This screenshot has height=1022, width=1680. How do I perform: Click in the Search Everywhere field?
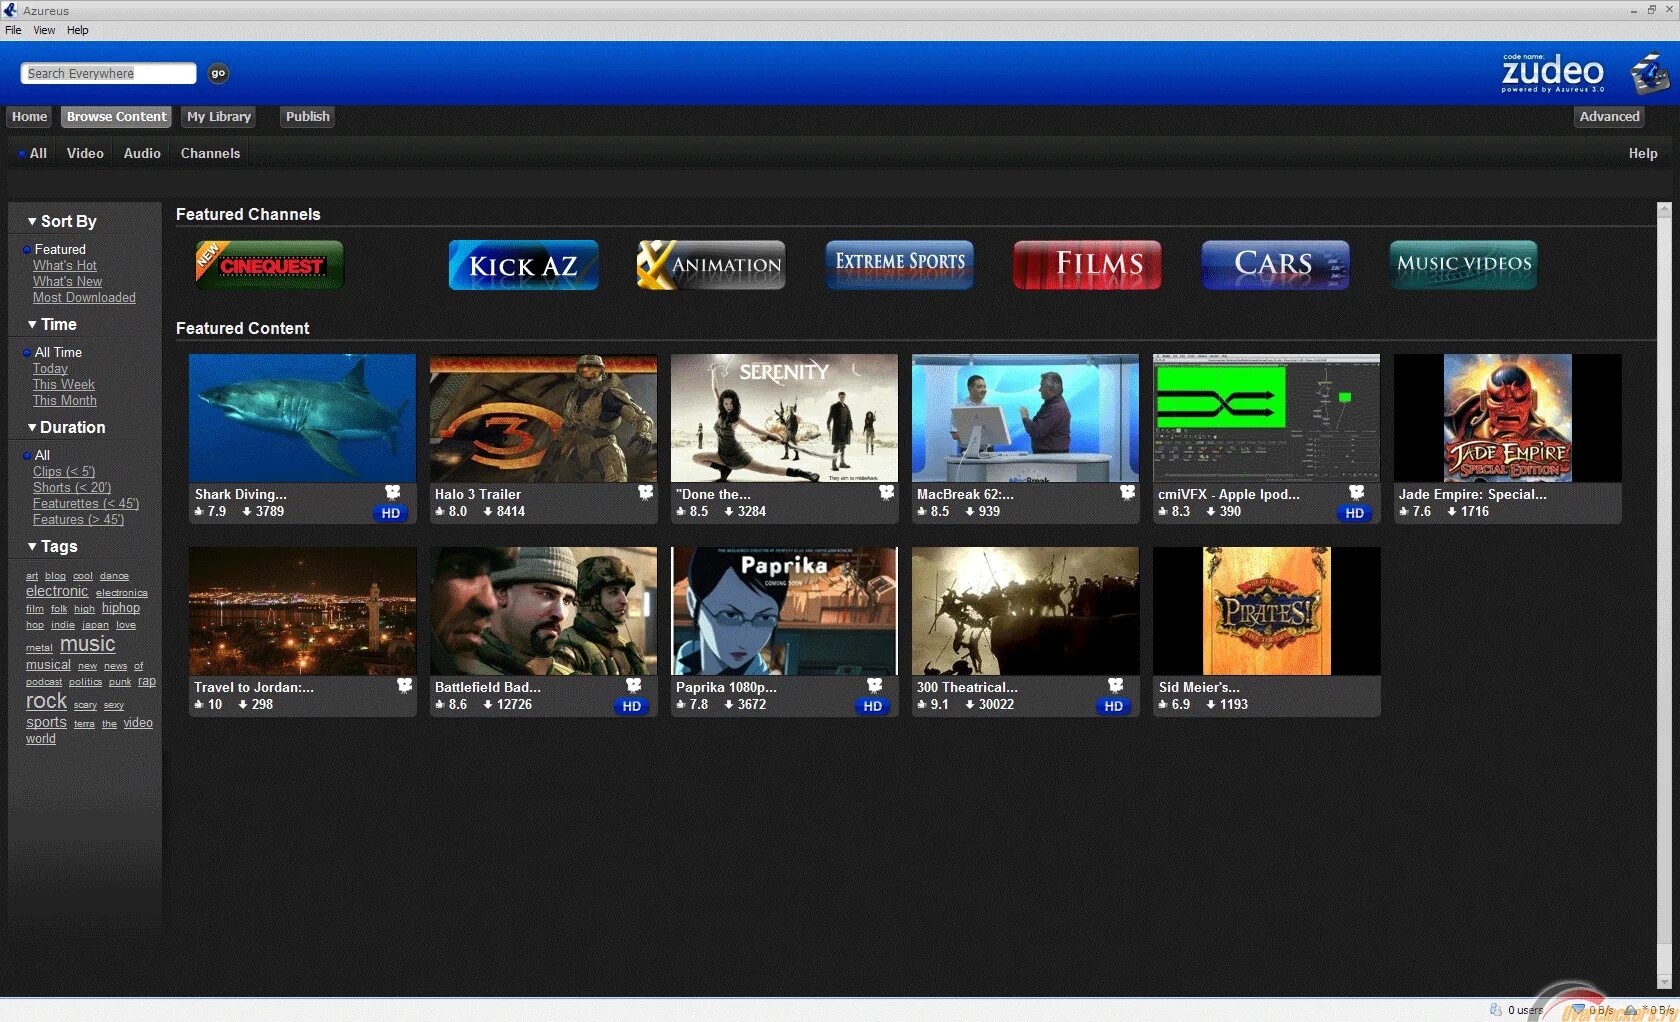108,73
